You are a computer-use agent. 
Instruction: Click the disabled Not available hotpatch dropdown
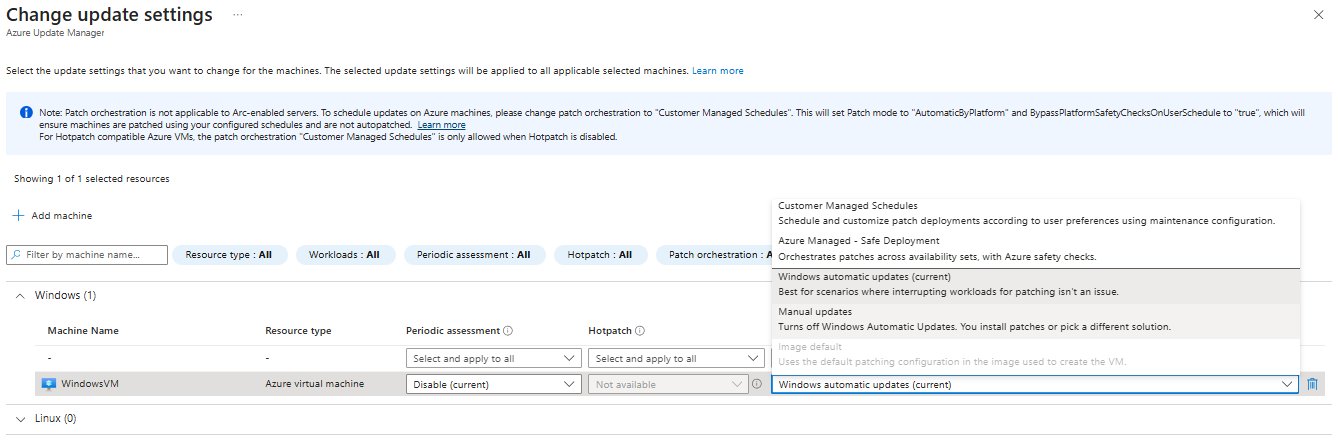pos(668,384)
